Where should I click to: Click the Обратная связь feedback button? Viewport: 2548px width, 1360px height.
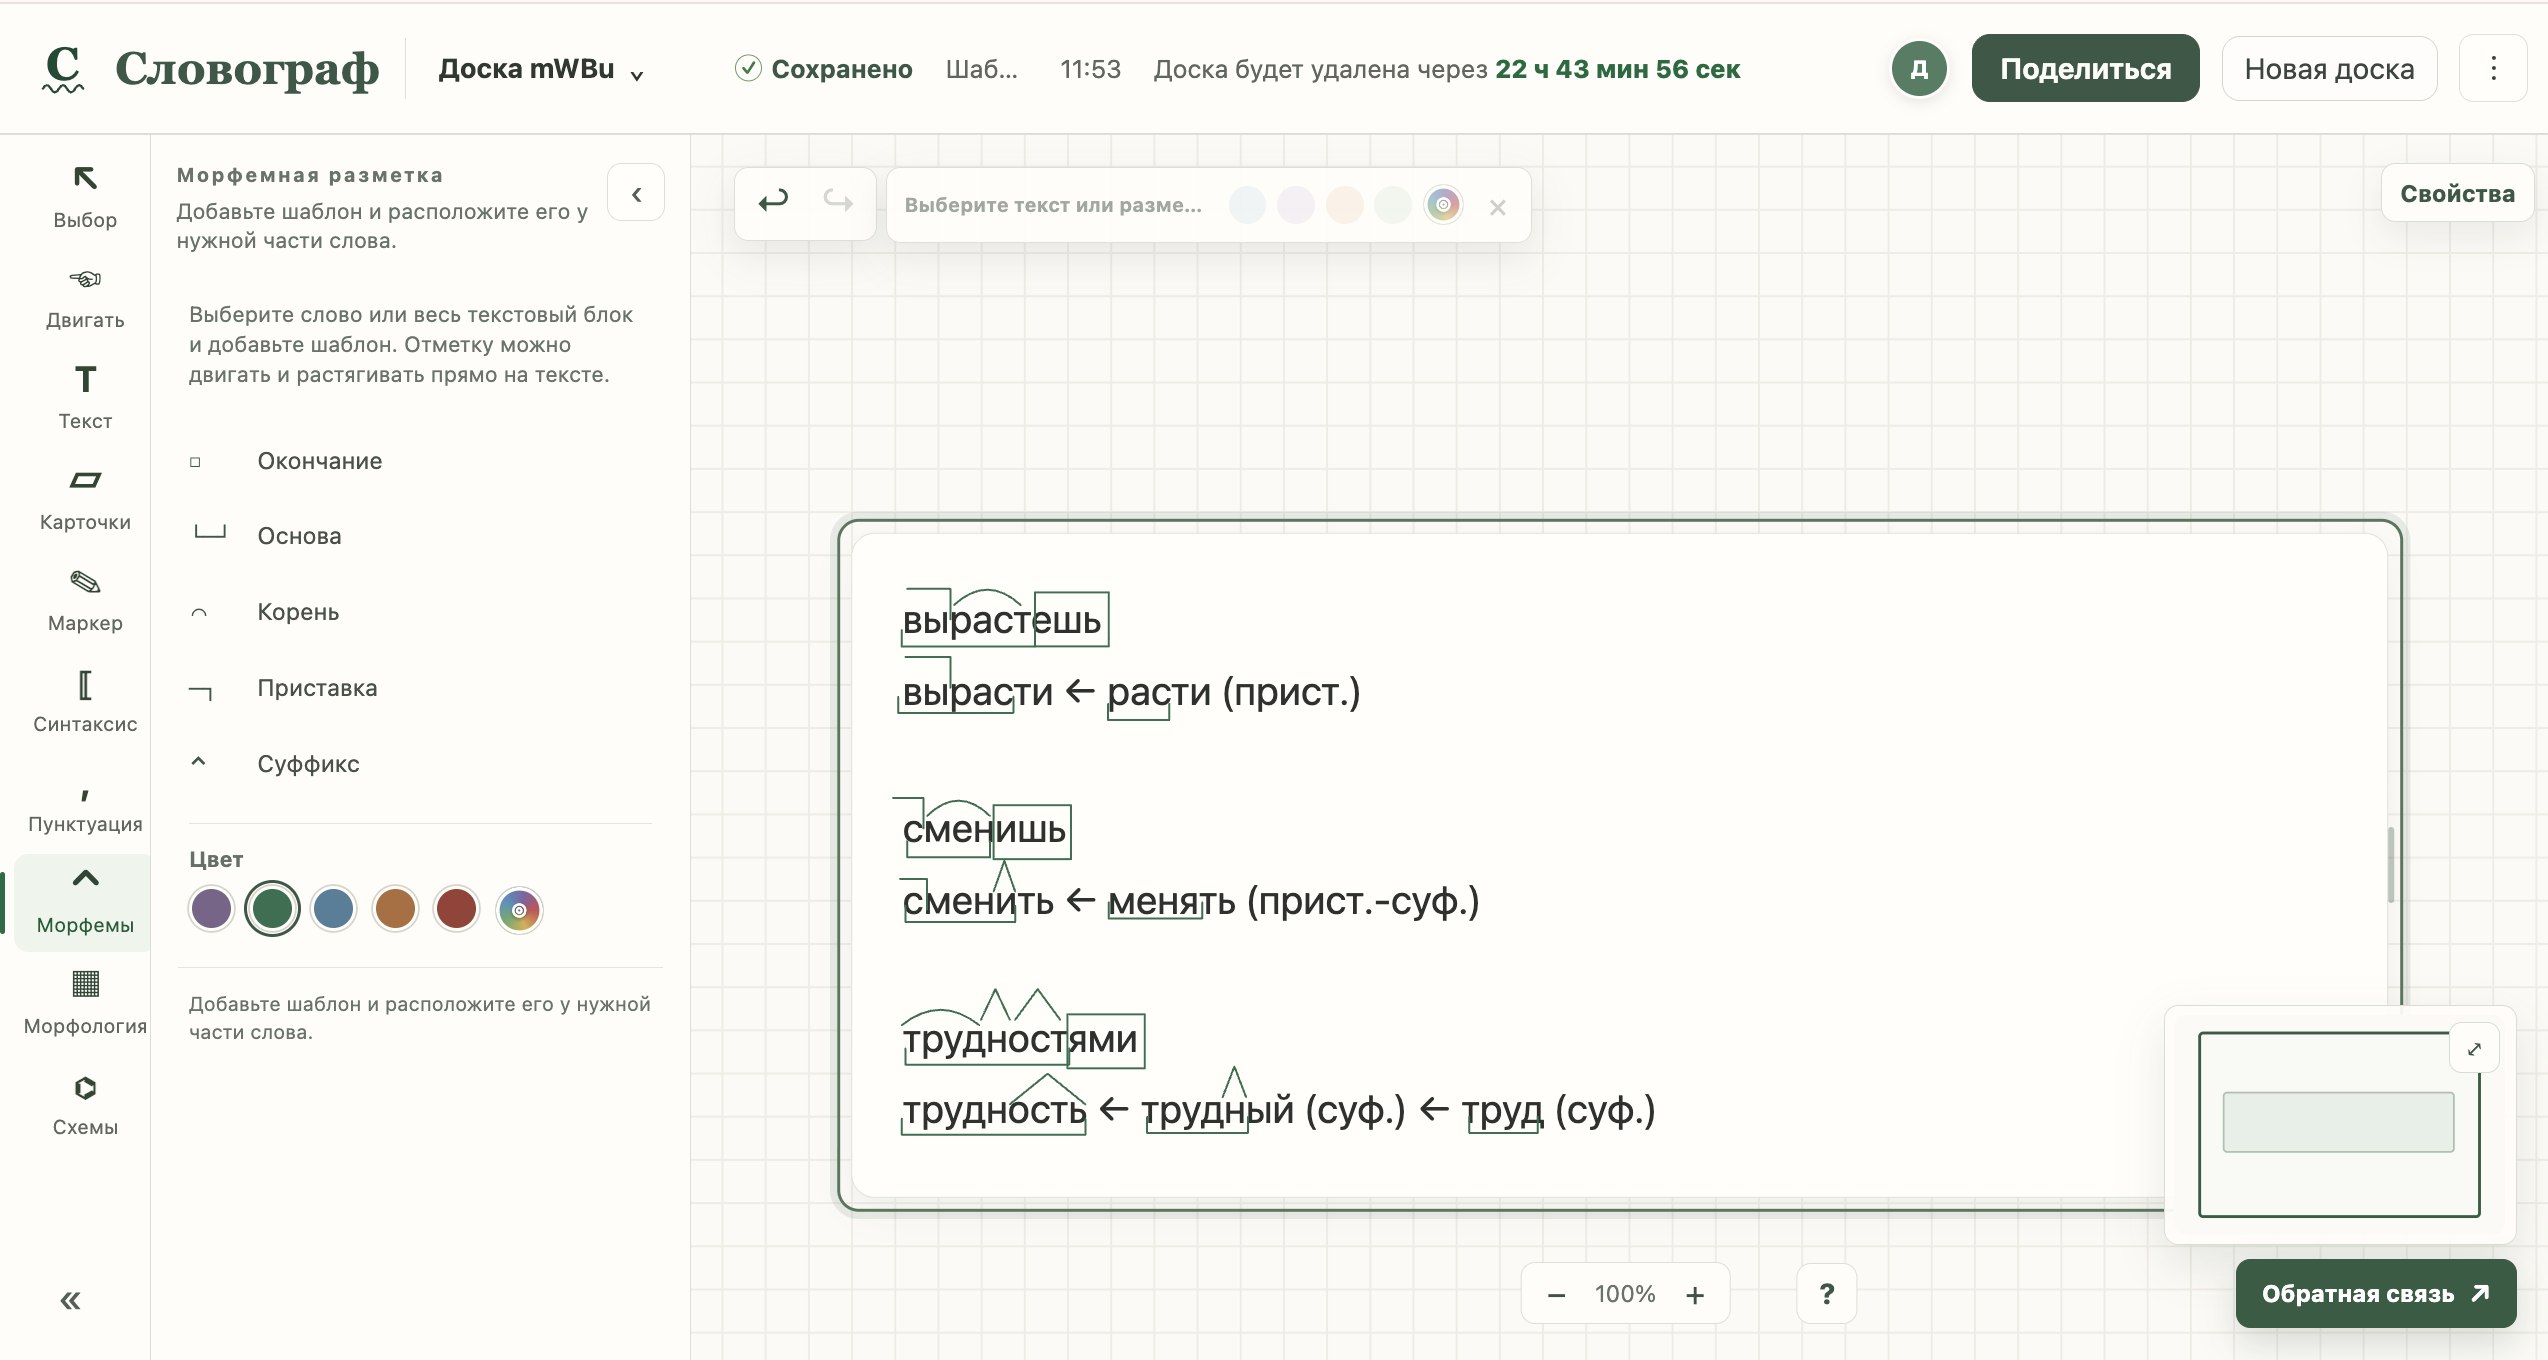pos(2376,1294)
